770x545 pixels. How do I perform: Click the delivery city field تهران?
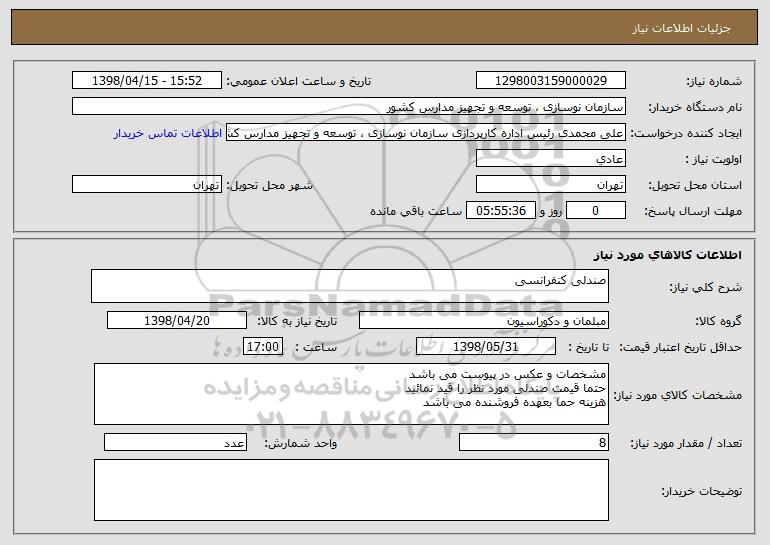pos(147,185)
